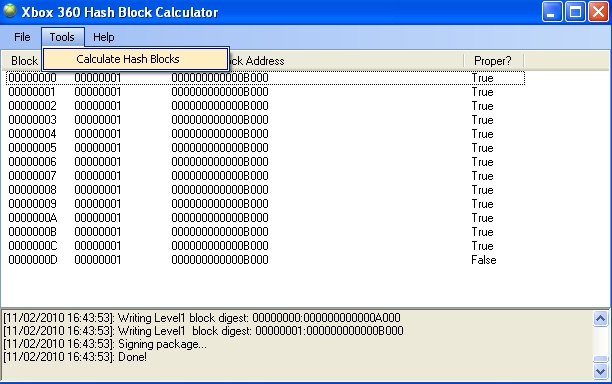Select the row for block 00000000

tap(265, 78)
